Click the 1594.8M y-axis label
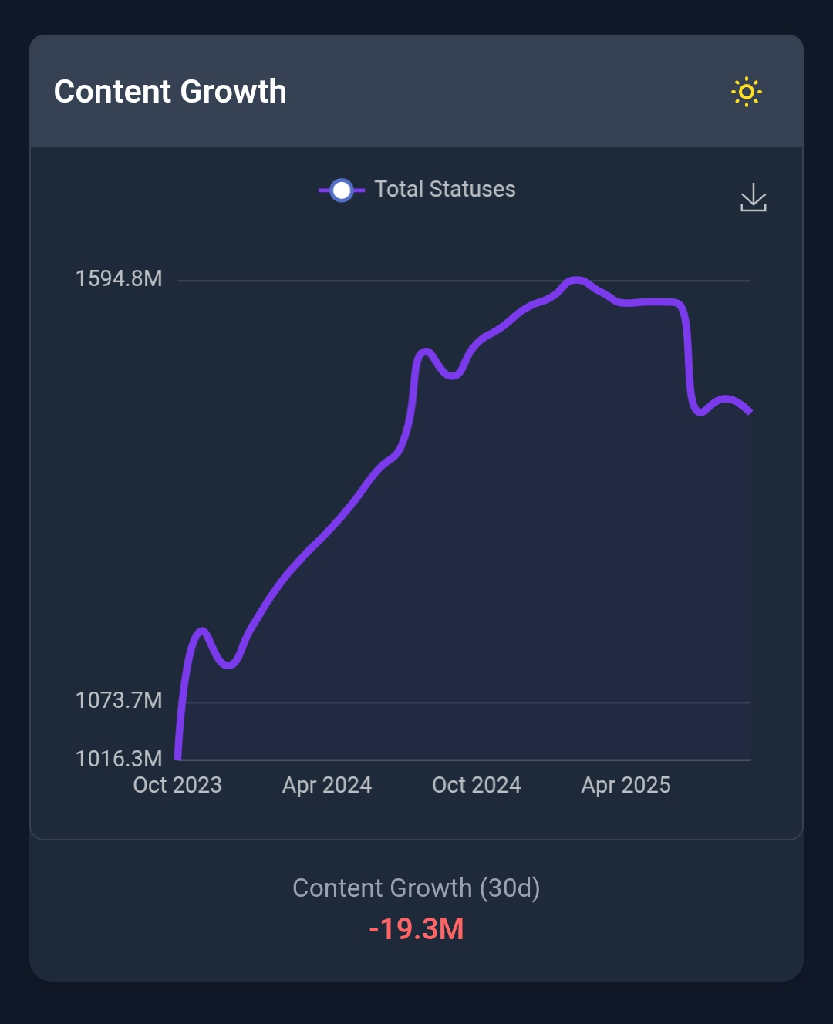This screenshot has height=1024, width=833. click(118, 279)
